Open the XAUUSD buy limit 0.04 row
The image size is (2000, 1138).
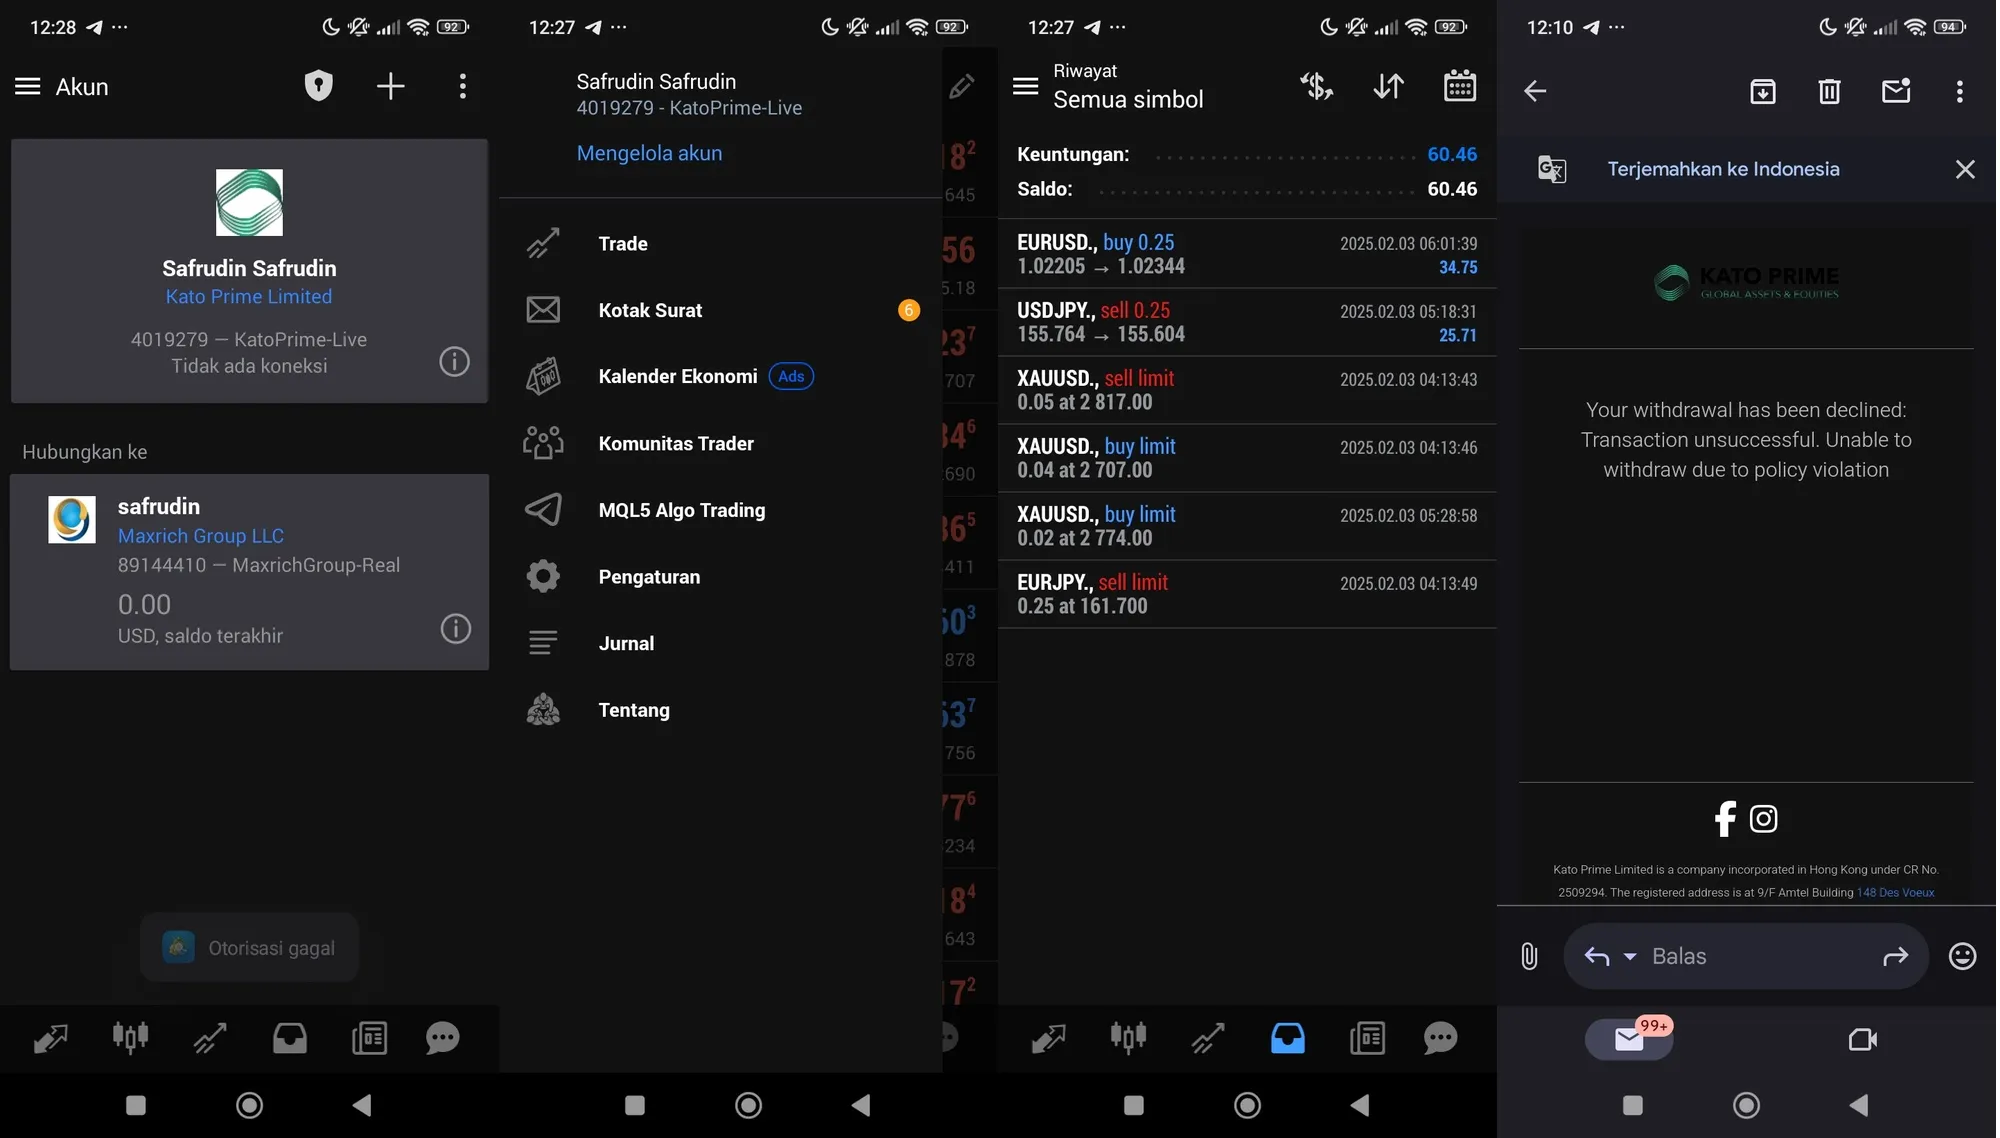[x=1247, y=458]
